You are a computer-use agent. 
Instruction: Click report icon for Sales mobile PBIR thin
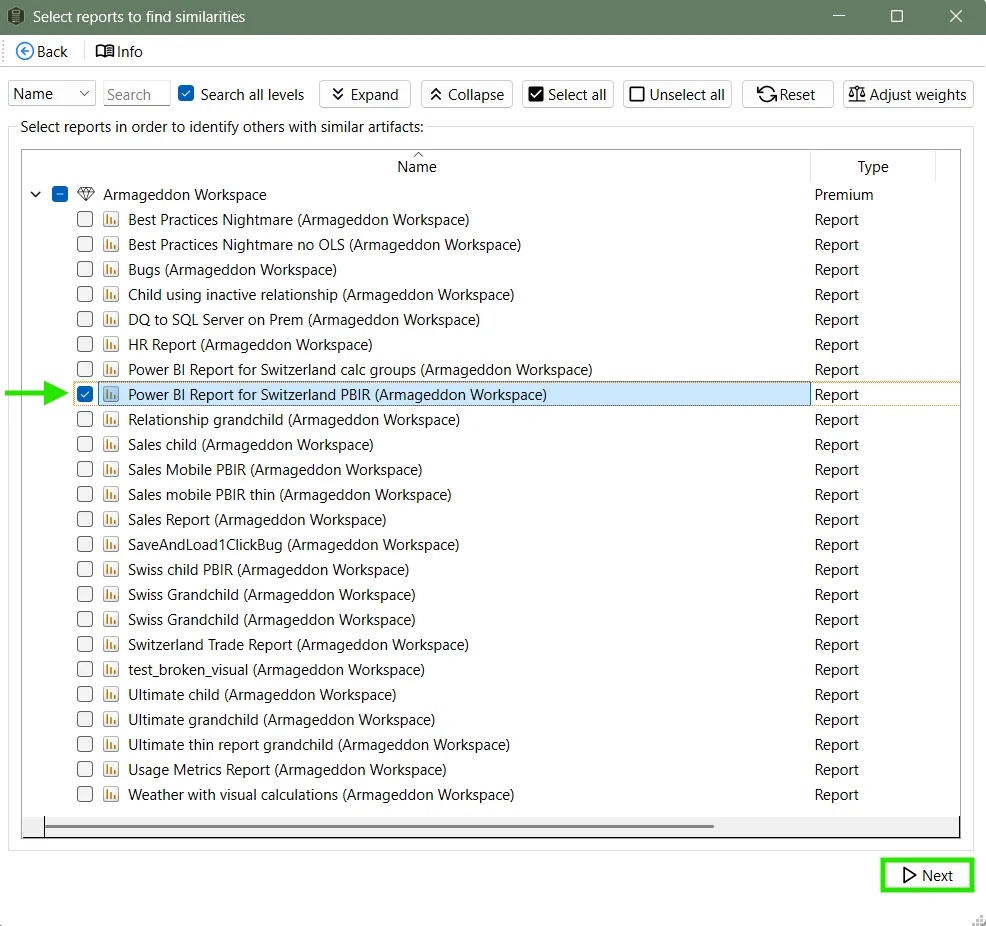111,494
